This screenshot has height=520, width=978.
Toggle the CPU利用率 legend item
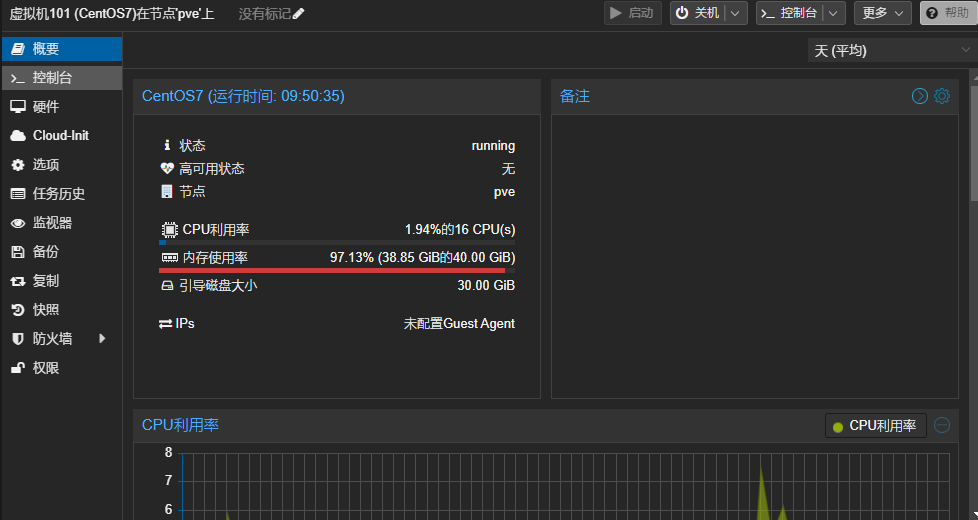(x=876, y=426)
